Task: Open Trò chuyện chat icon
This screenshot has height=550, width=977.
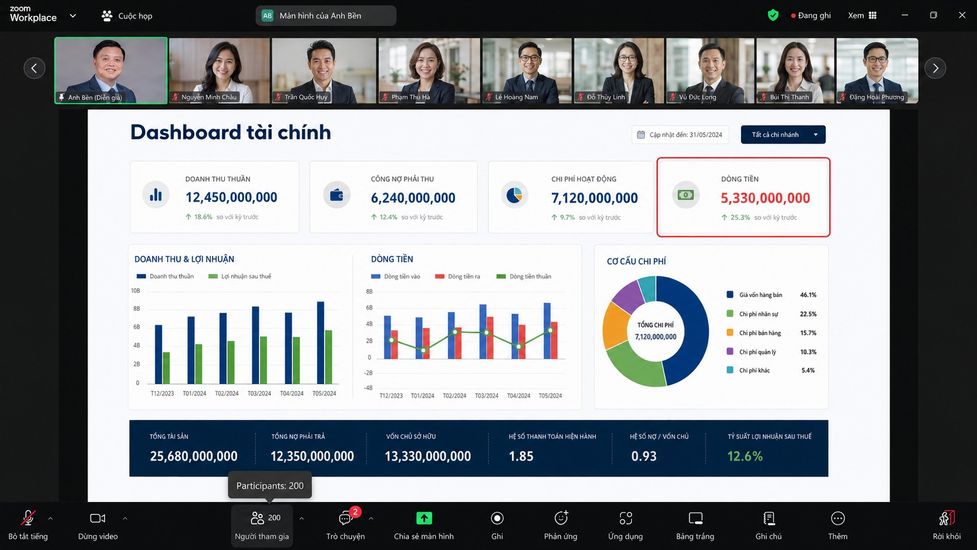Action: pyautogui.click(x=345, y=518)
